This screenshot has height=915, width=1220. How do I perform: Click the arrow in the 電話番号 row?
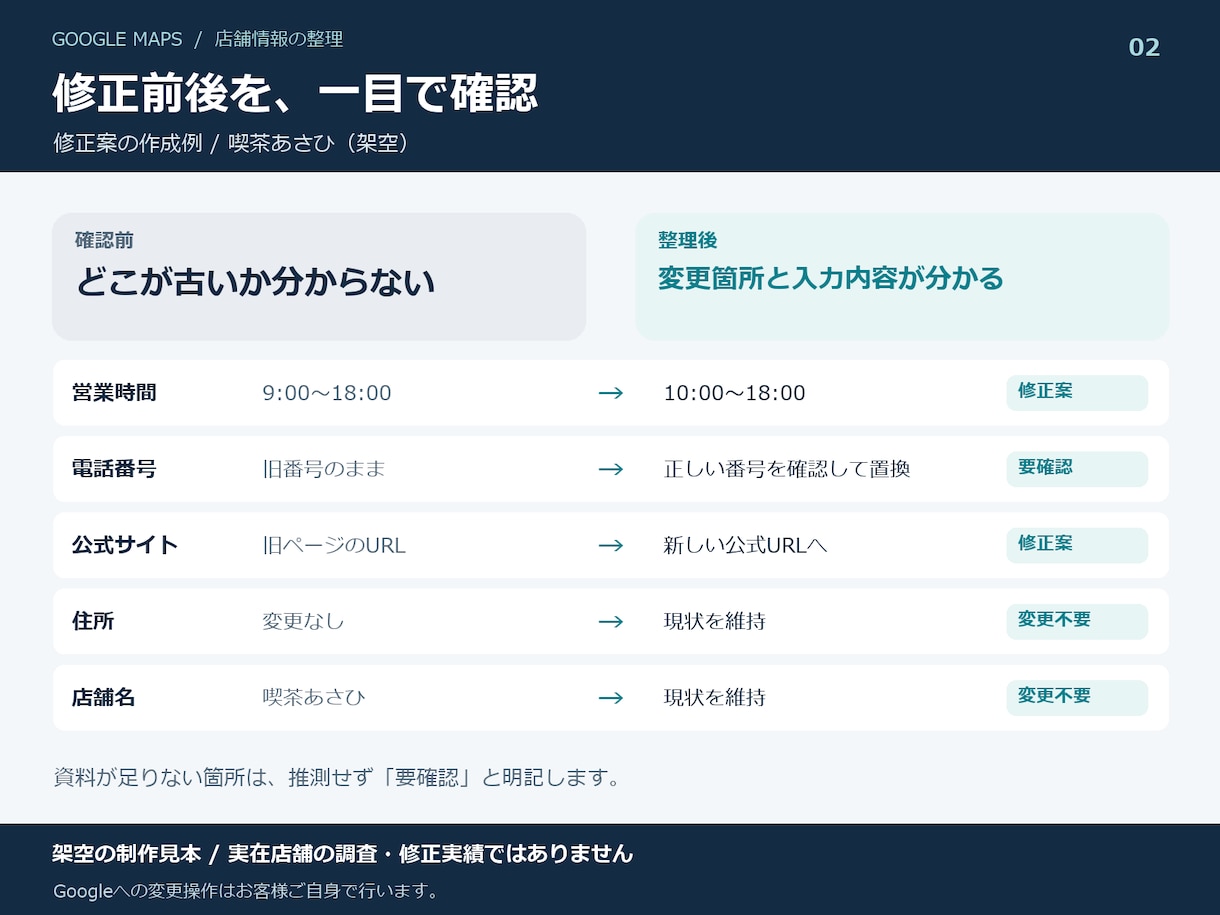610,469
